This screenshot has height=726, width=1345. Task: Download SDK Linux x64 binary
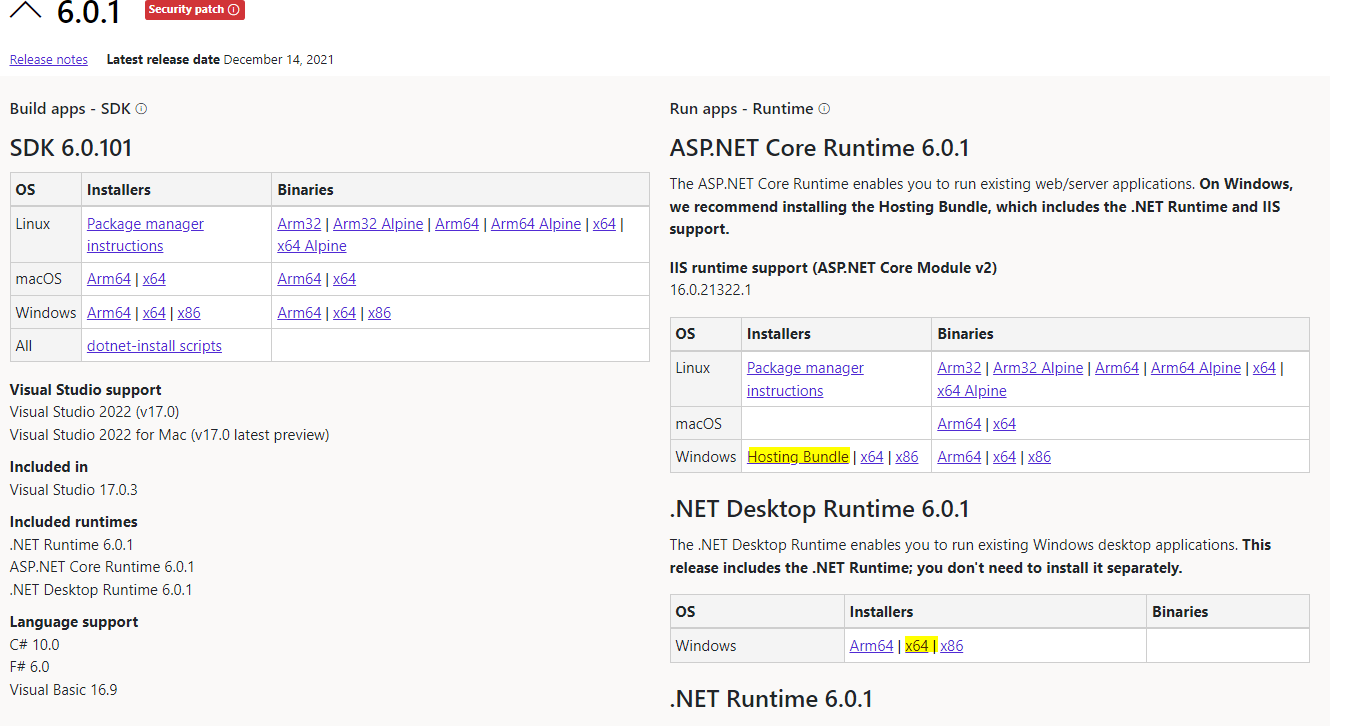tap(604, 224)
